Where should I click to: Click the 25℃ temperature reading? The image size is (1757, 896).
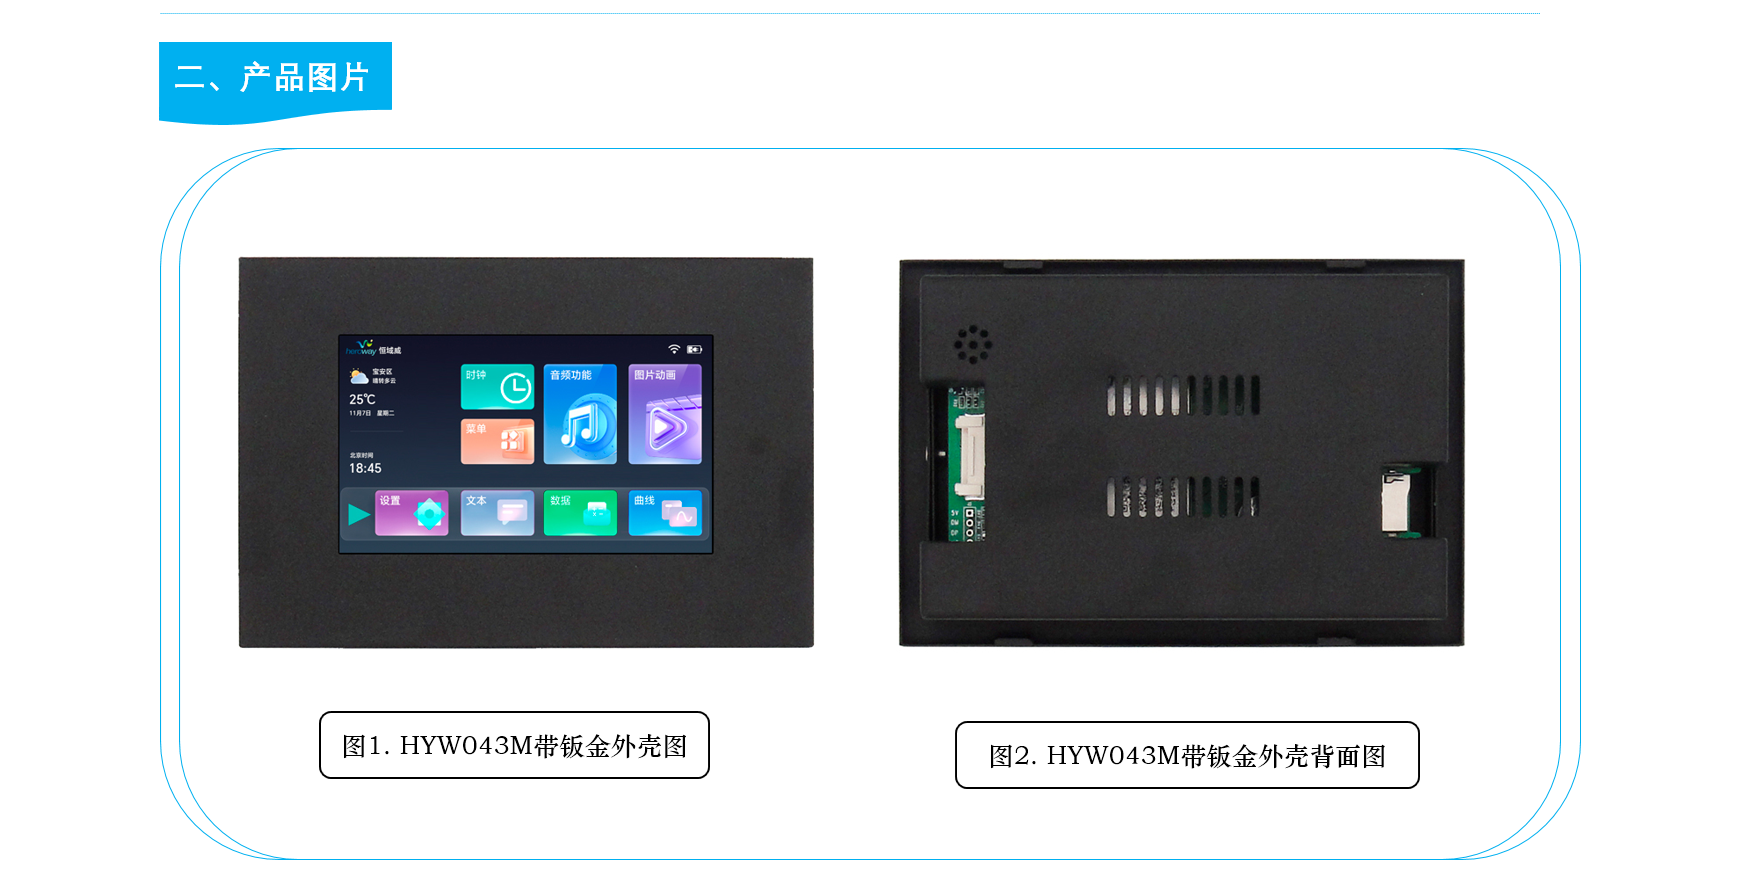coord(362,399)
